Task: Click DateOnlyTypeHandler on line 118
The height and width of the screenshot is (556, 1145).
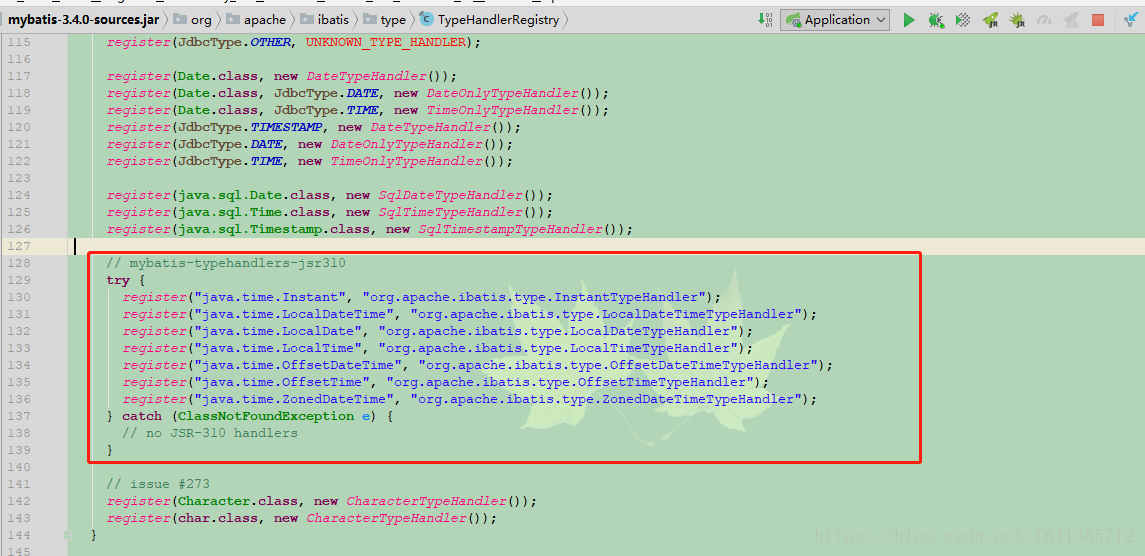Action: click(x=502, y=94)
